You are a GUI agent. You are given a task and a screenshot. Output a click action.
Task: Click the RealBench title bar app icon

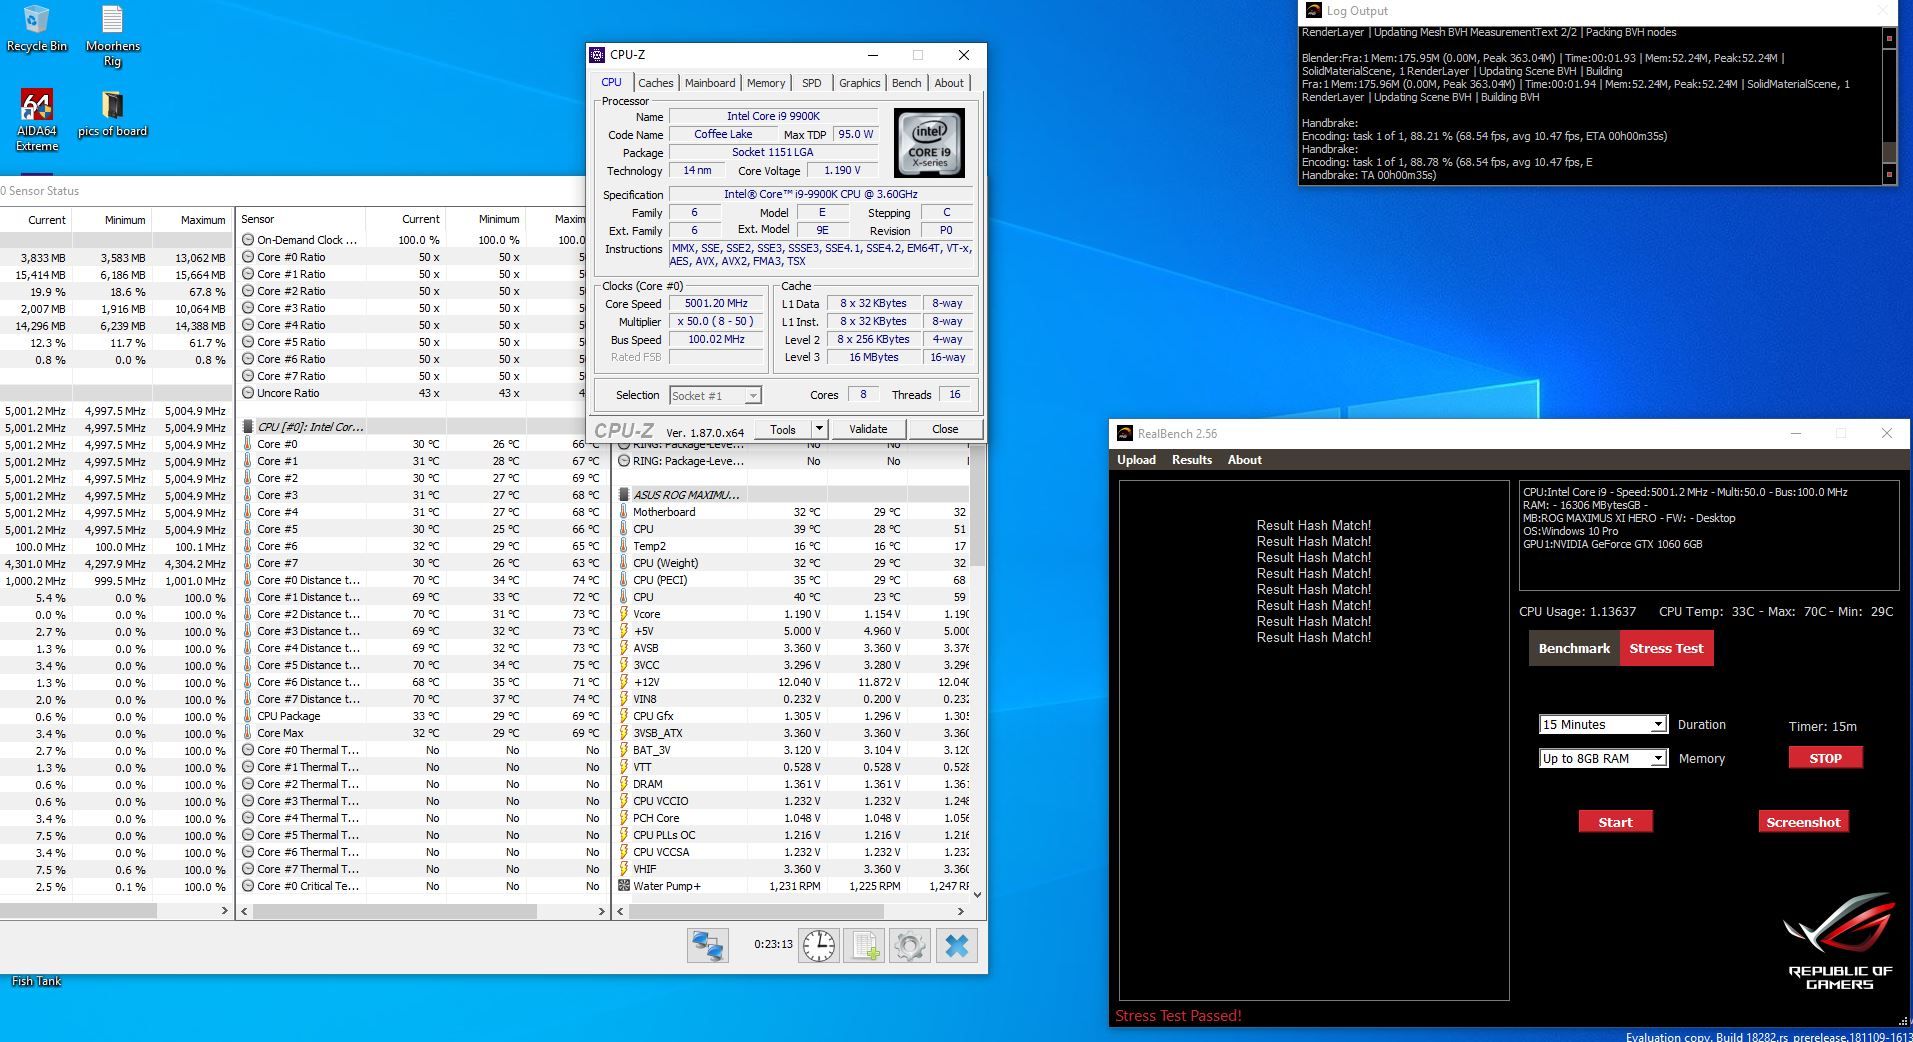[1125, 433]
